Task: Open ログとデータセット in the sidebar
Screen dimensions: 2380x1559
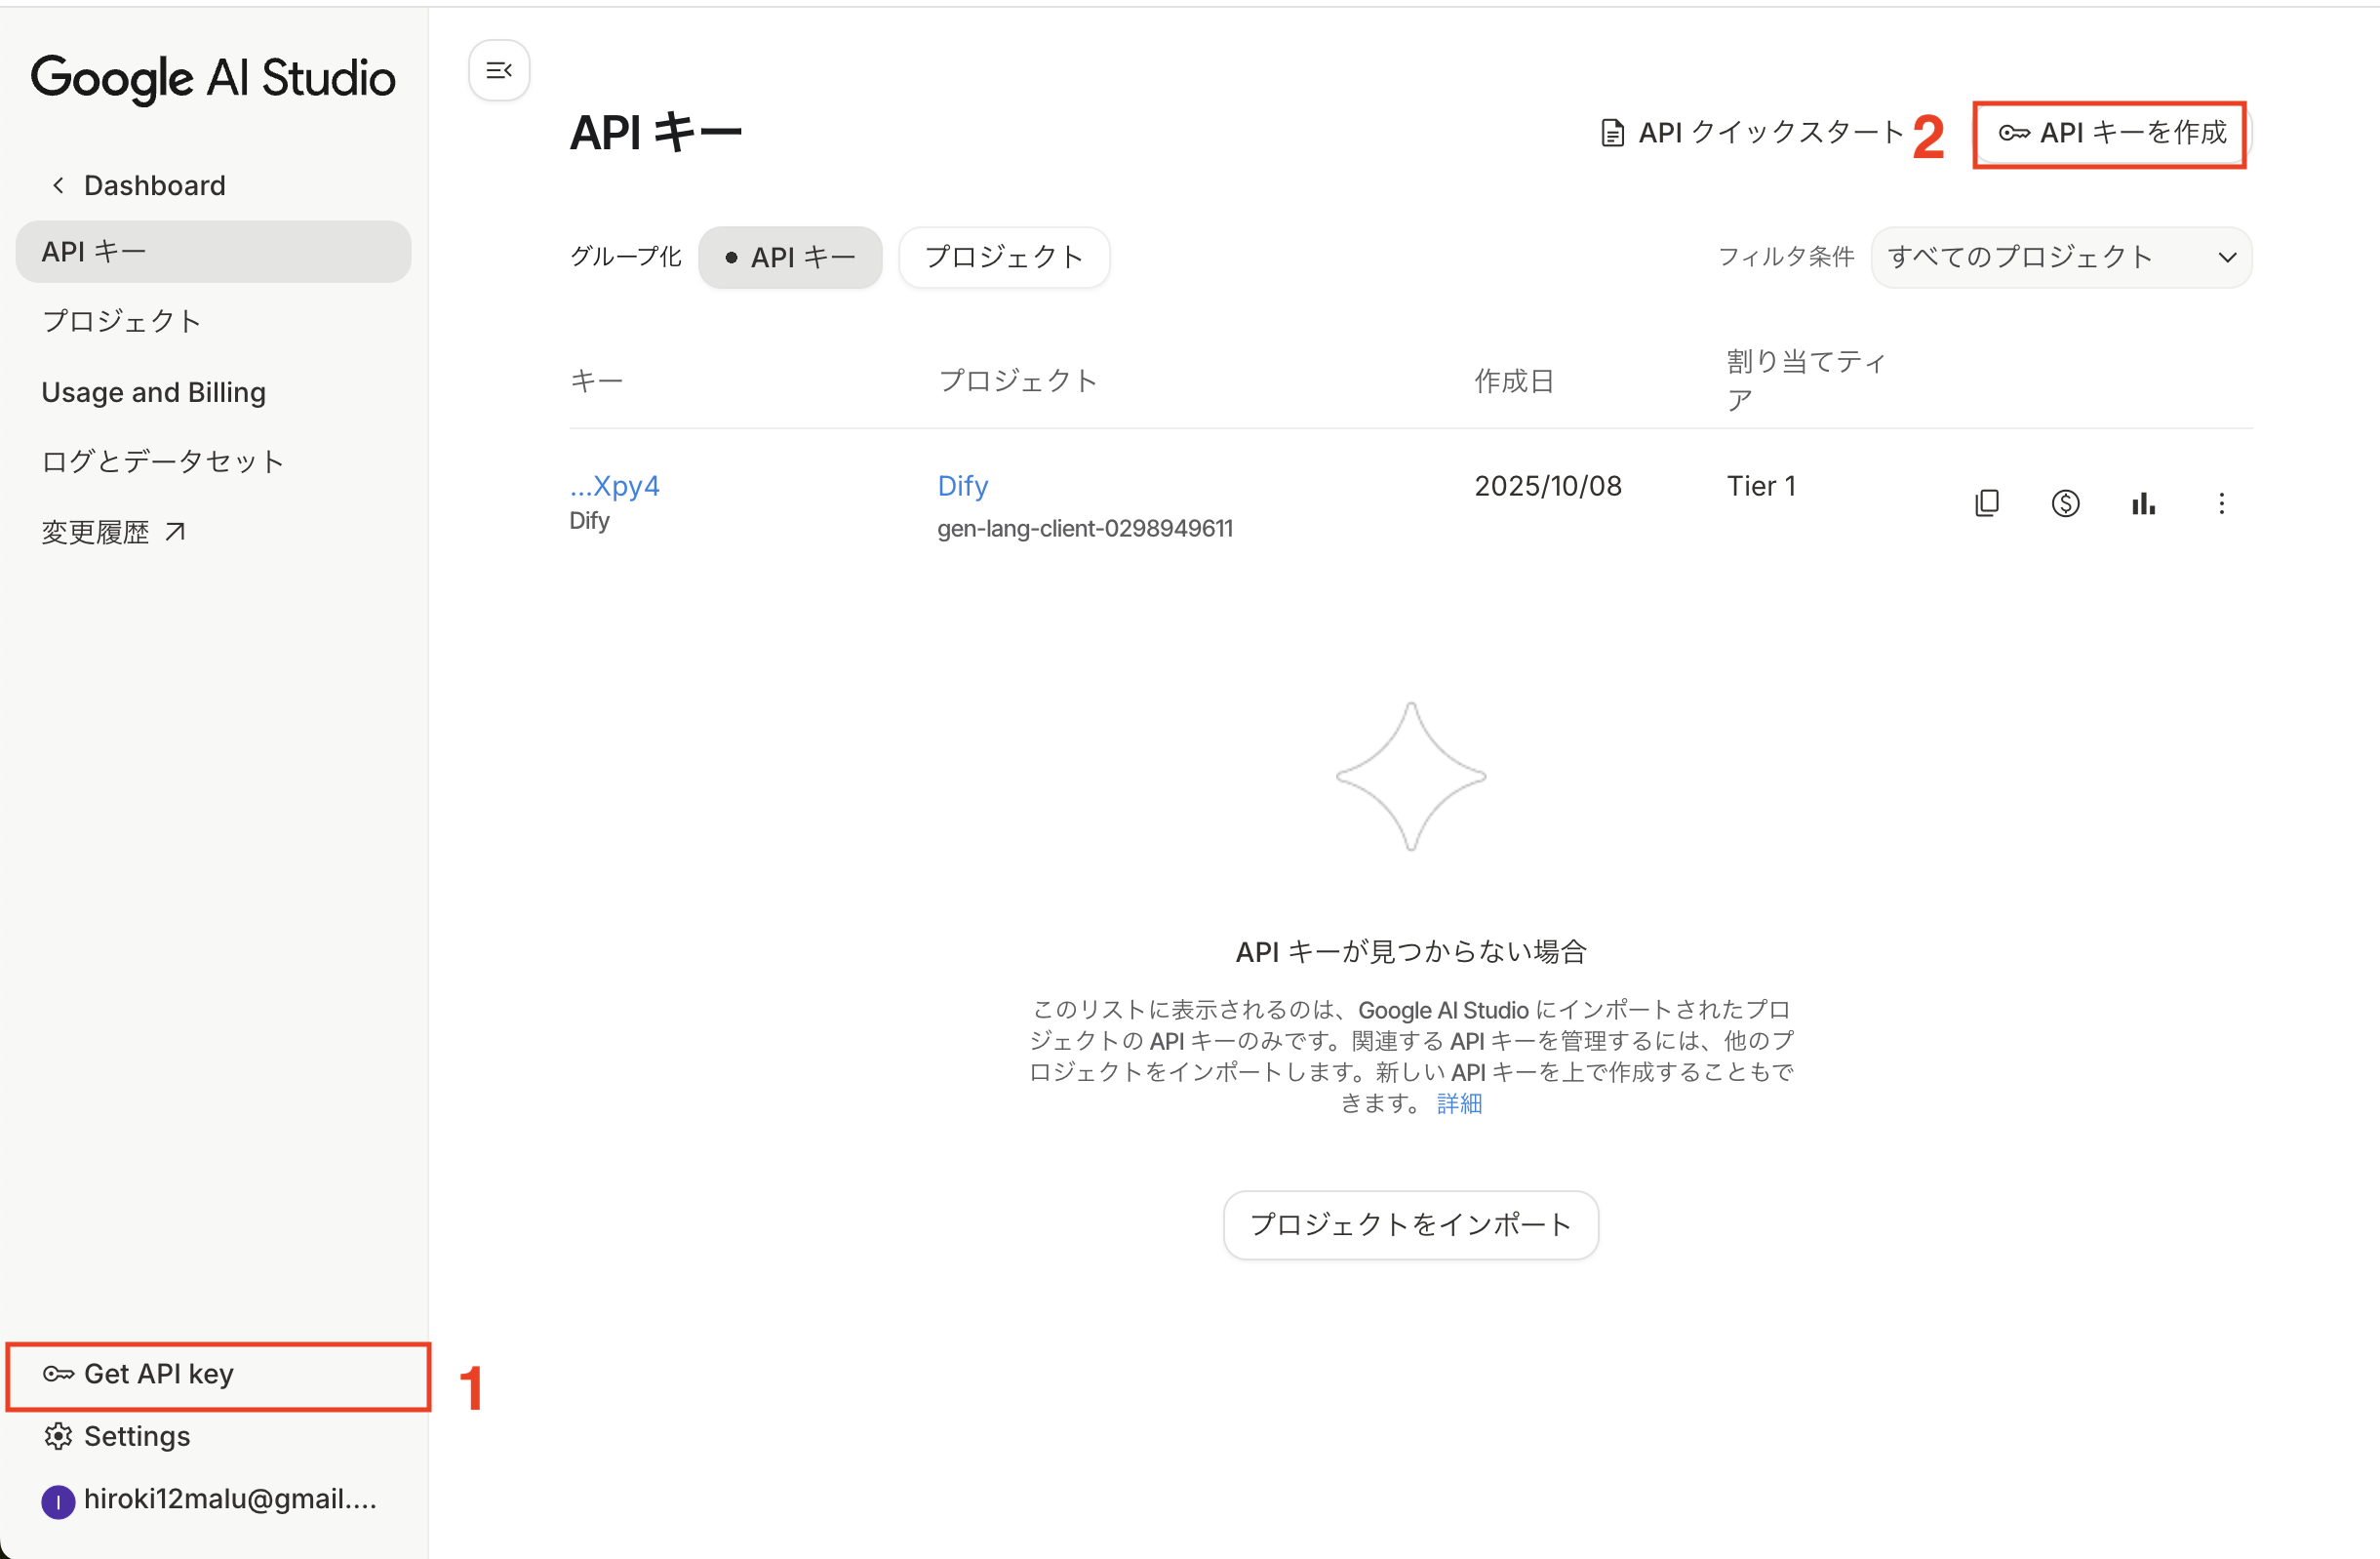Action: tap(163, 461)
